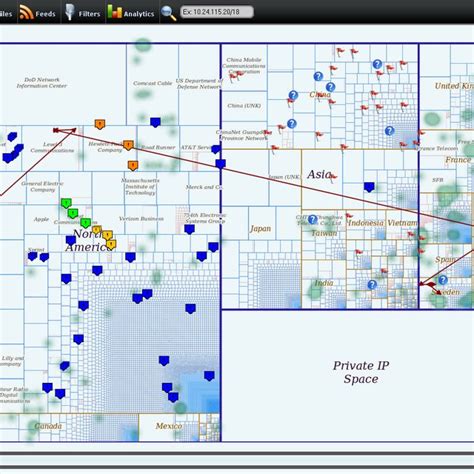The image size is (474, 474).
Task: Select Massachusetts Institute of Technology block
Action: coord(140,187)
